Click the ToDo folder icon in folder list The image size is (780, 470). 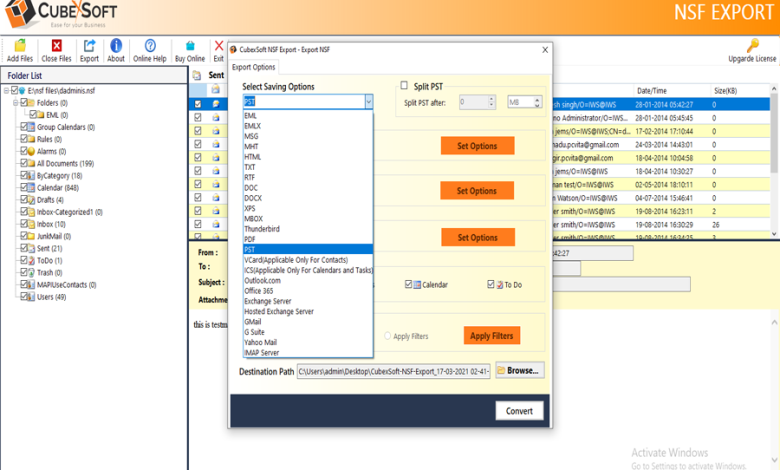tap(31, 261)
